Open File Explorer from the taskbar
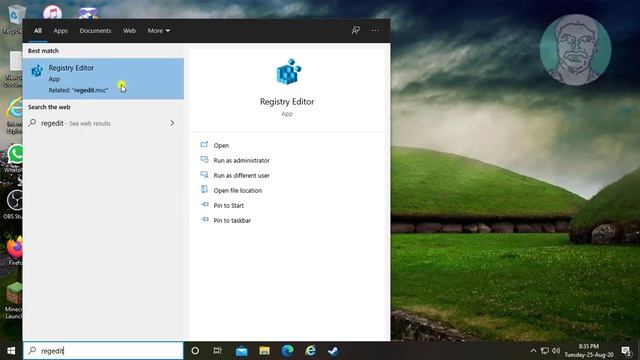 click(x=264, y=351)
